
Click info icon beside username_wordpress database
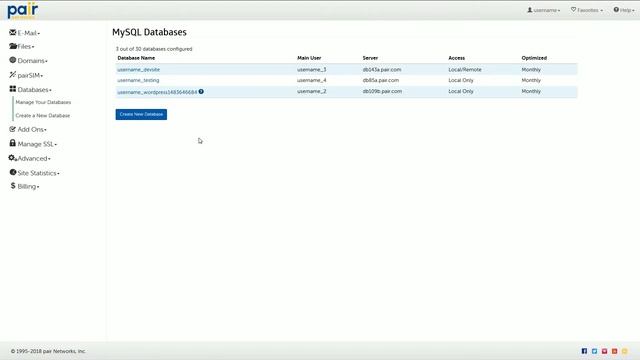tap(201, 91)
